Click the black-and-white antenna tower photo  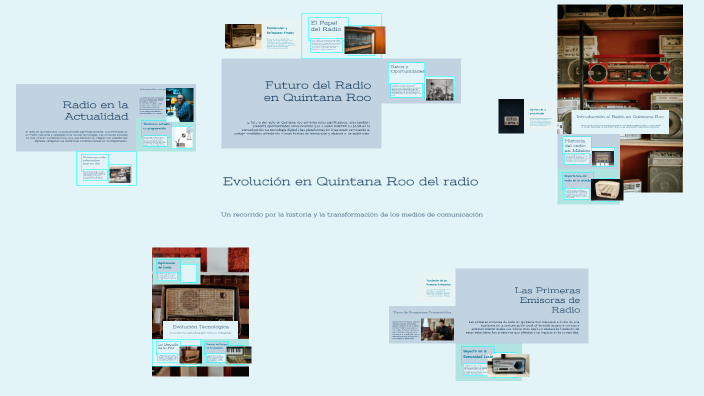click(x=440, y=89)
